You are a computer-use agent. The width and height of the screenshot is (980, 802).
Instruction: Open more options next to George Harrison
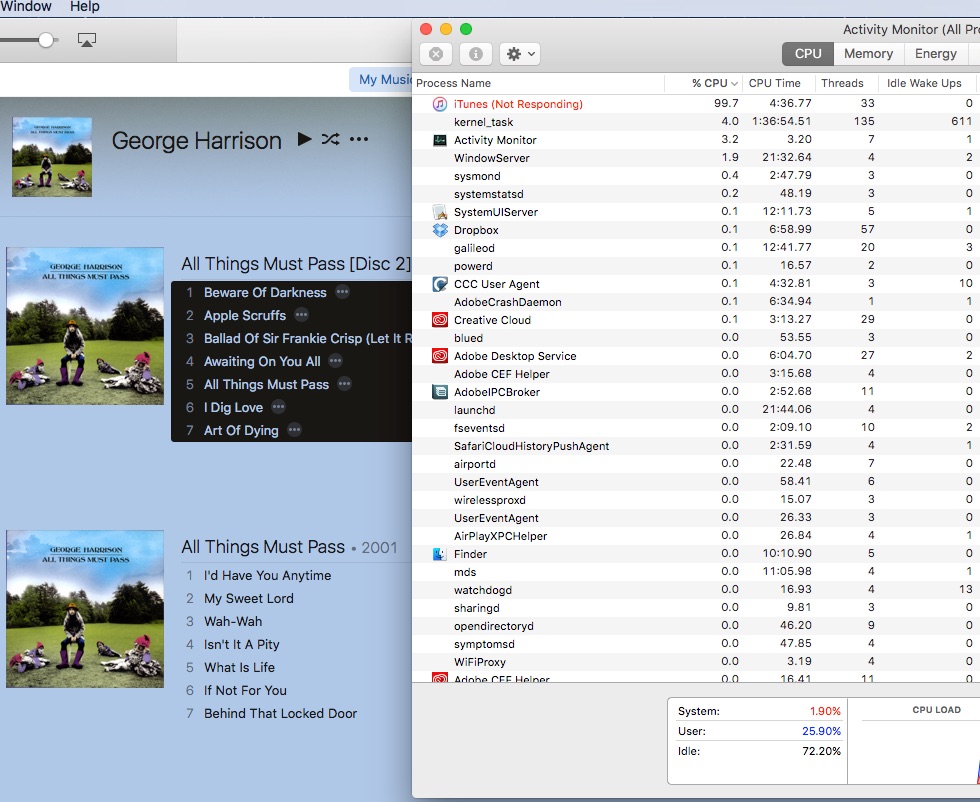359,139
